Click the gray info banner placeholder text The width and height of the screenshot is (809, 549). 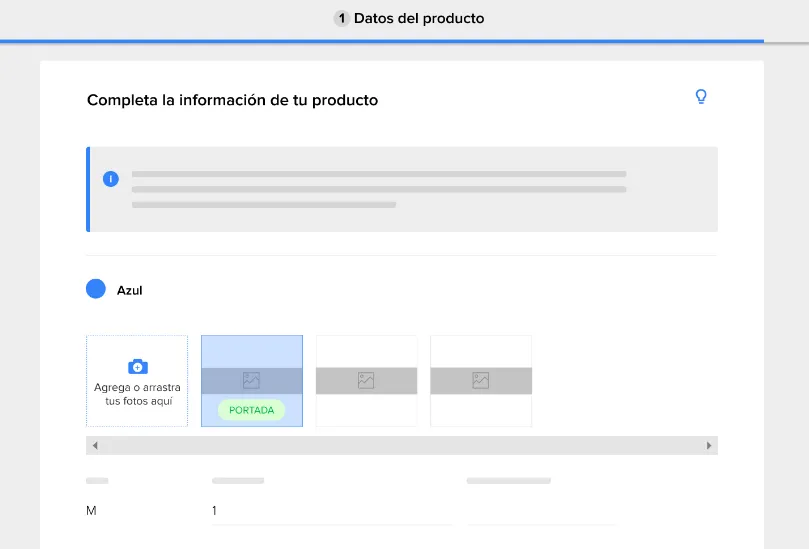coord(379,189)
